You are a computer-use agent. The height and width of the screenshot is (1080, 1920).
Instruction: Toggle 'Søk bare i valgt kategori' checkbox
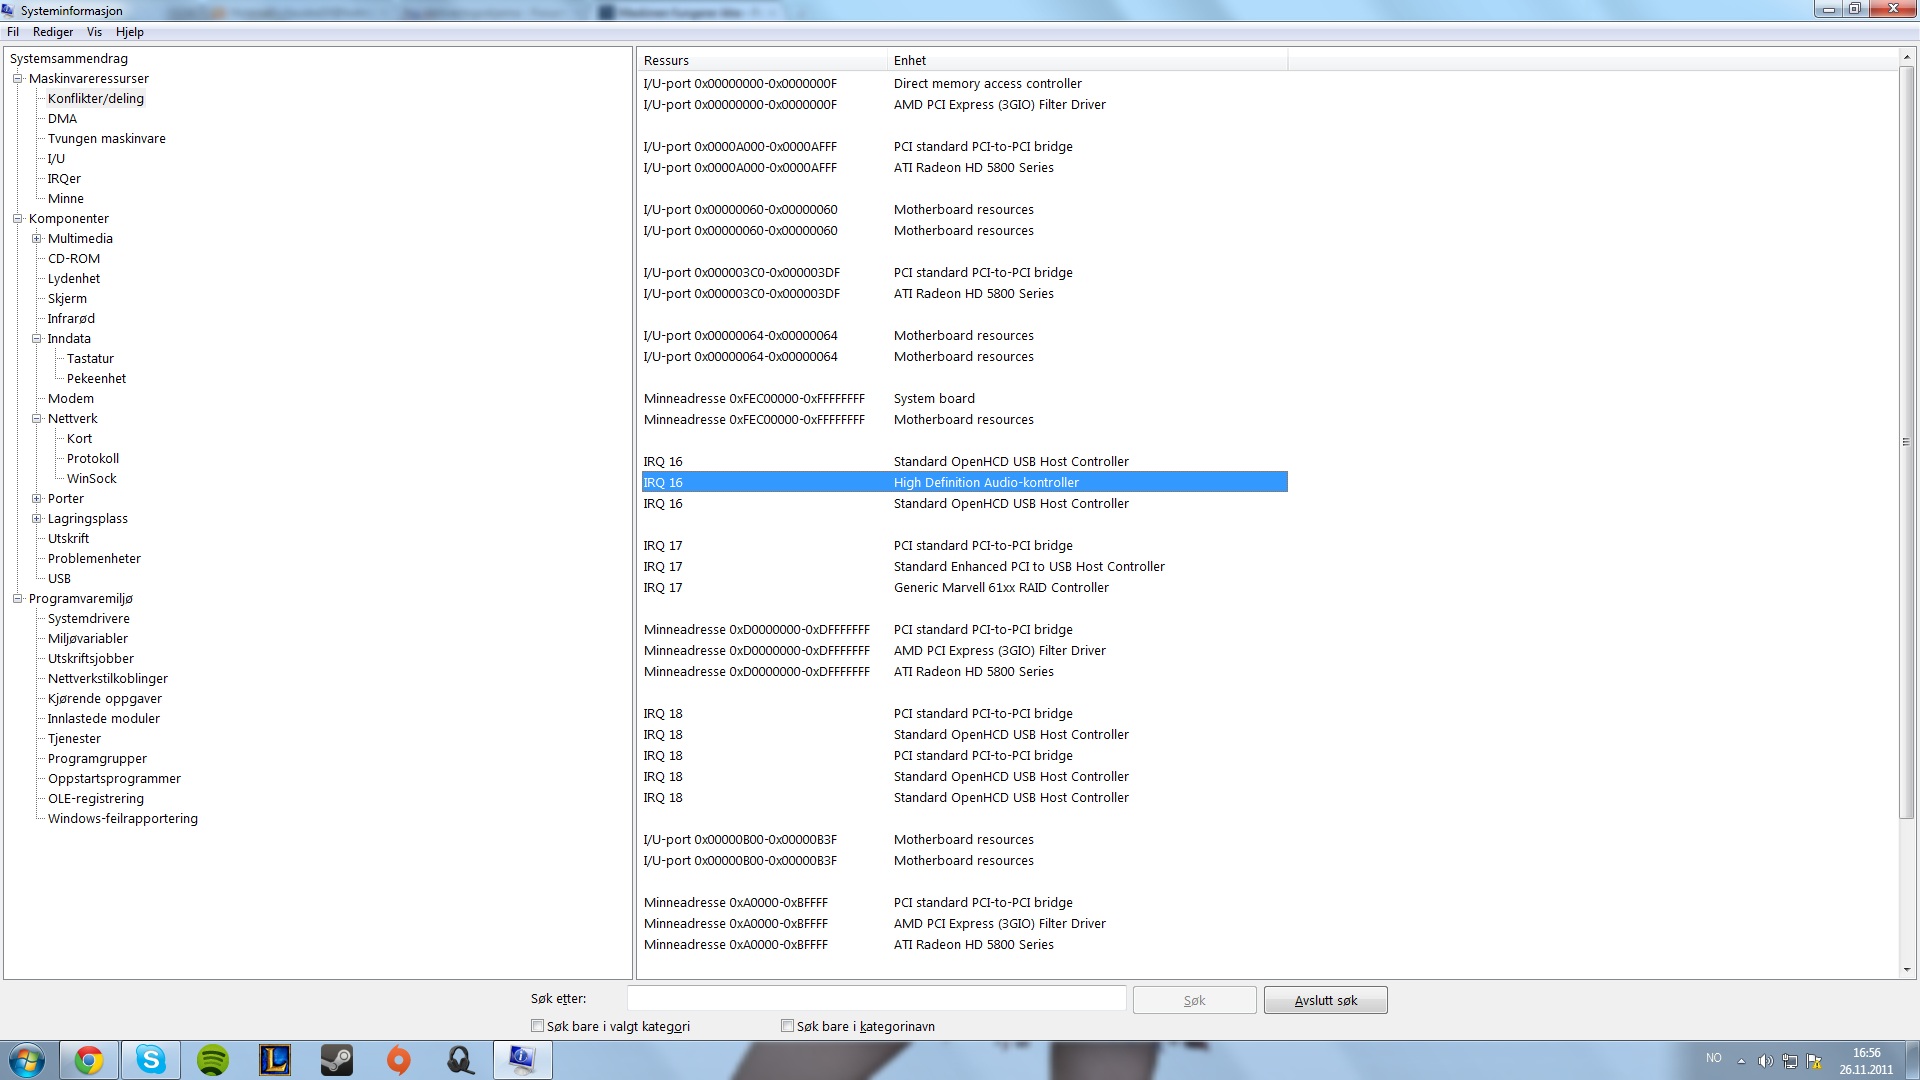pyautogui.click(x=537, y=1026)
